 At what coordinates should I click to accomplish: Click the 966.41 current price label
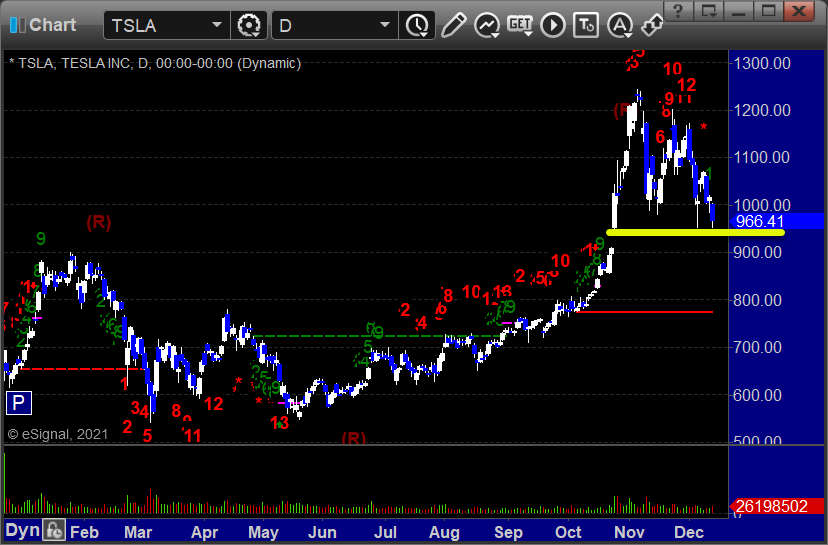point(775,221)
